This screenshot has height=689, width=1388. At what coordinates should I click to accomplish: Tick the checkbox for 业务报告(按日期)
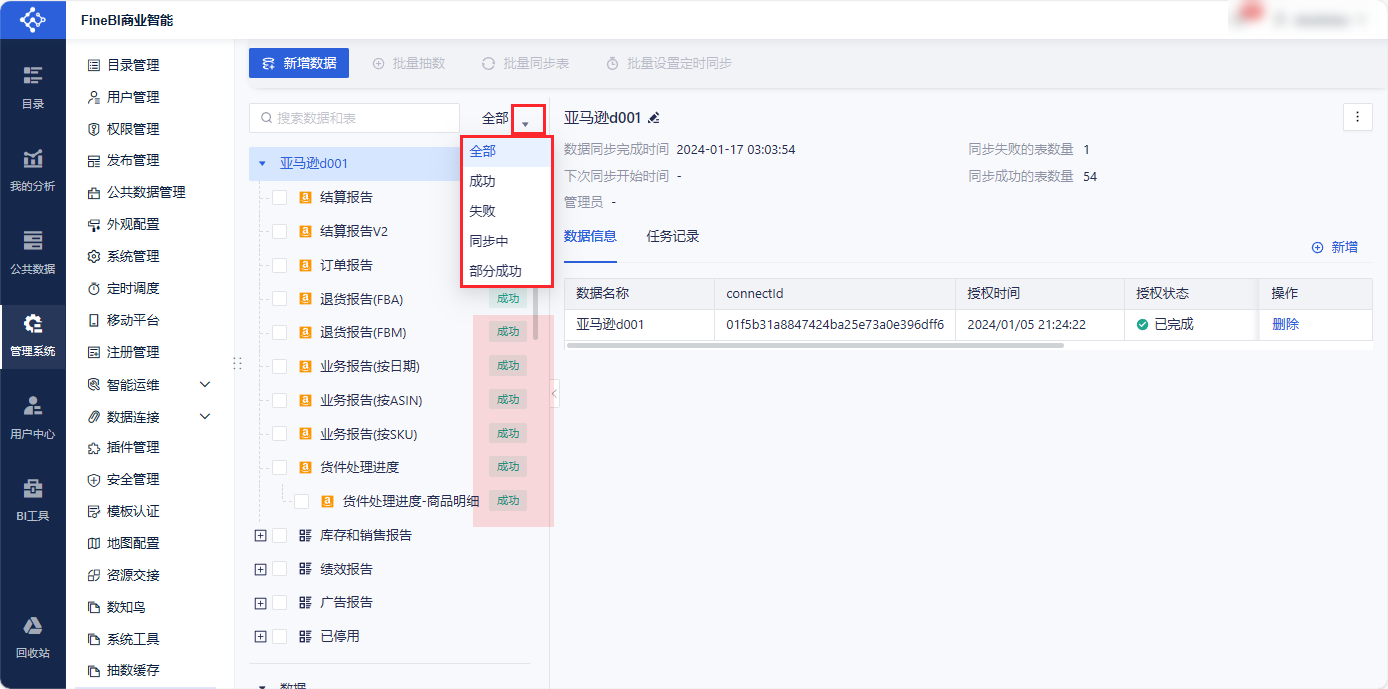point(279,366)
